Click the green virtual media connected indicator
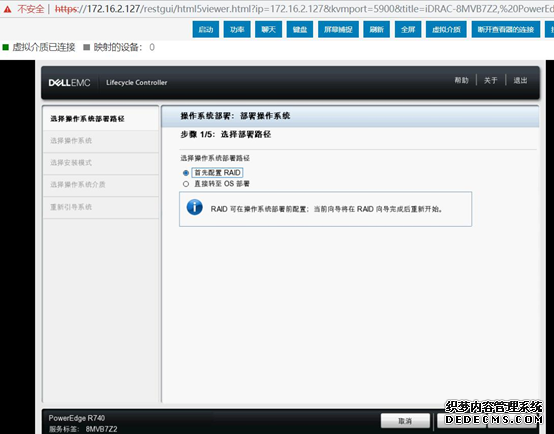 [6, 47]
